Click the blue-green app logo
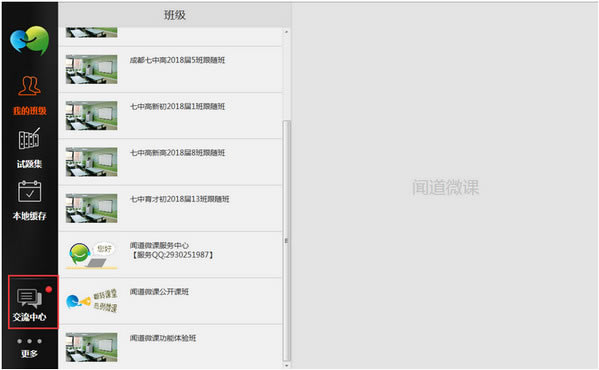This screenshot has width=599, height=370. 30,40
